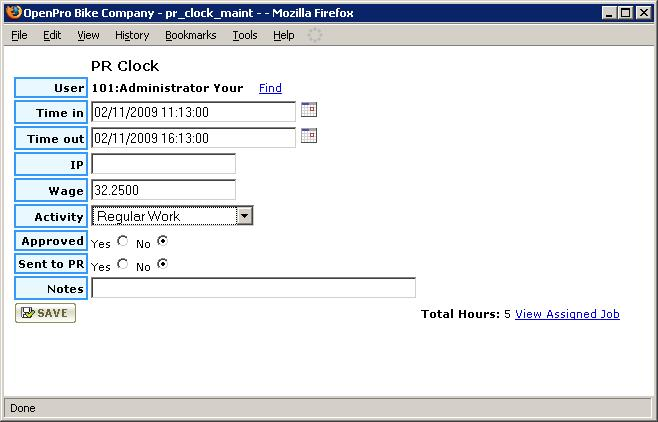Viewport: 658px width, 422px height.
Task: Open the File menu
Action: 19,35
